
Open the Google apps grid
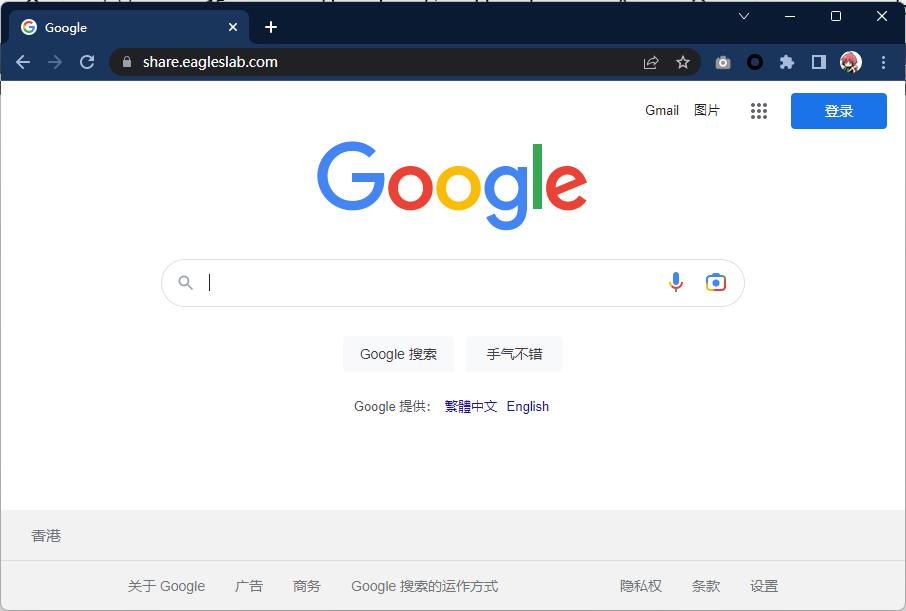(759, 111)
